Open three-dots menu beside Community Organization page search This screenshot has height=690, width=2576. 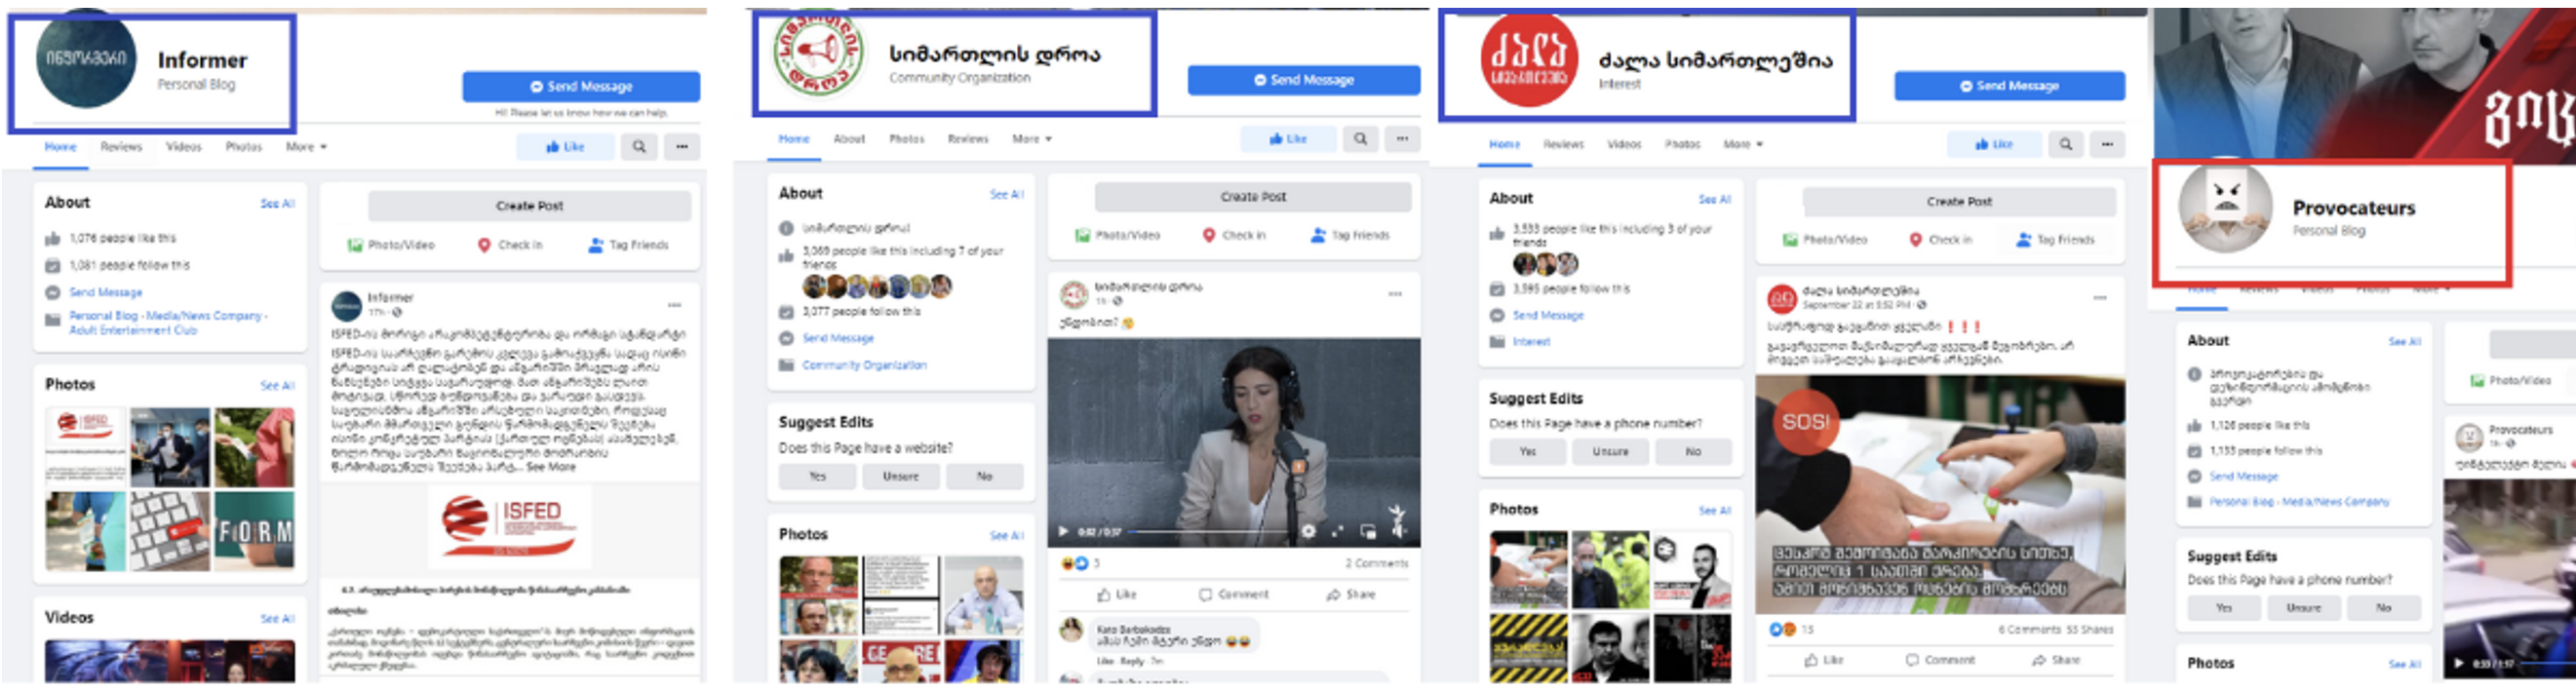[x=1403, y=139]
